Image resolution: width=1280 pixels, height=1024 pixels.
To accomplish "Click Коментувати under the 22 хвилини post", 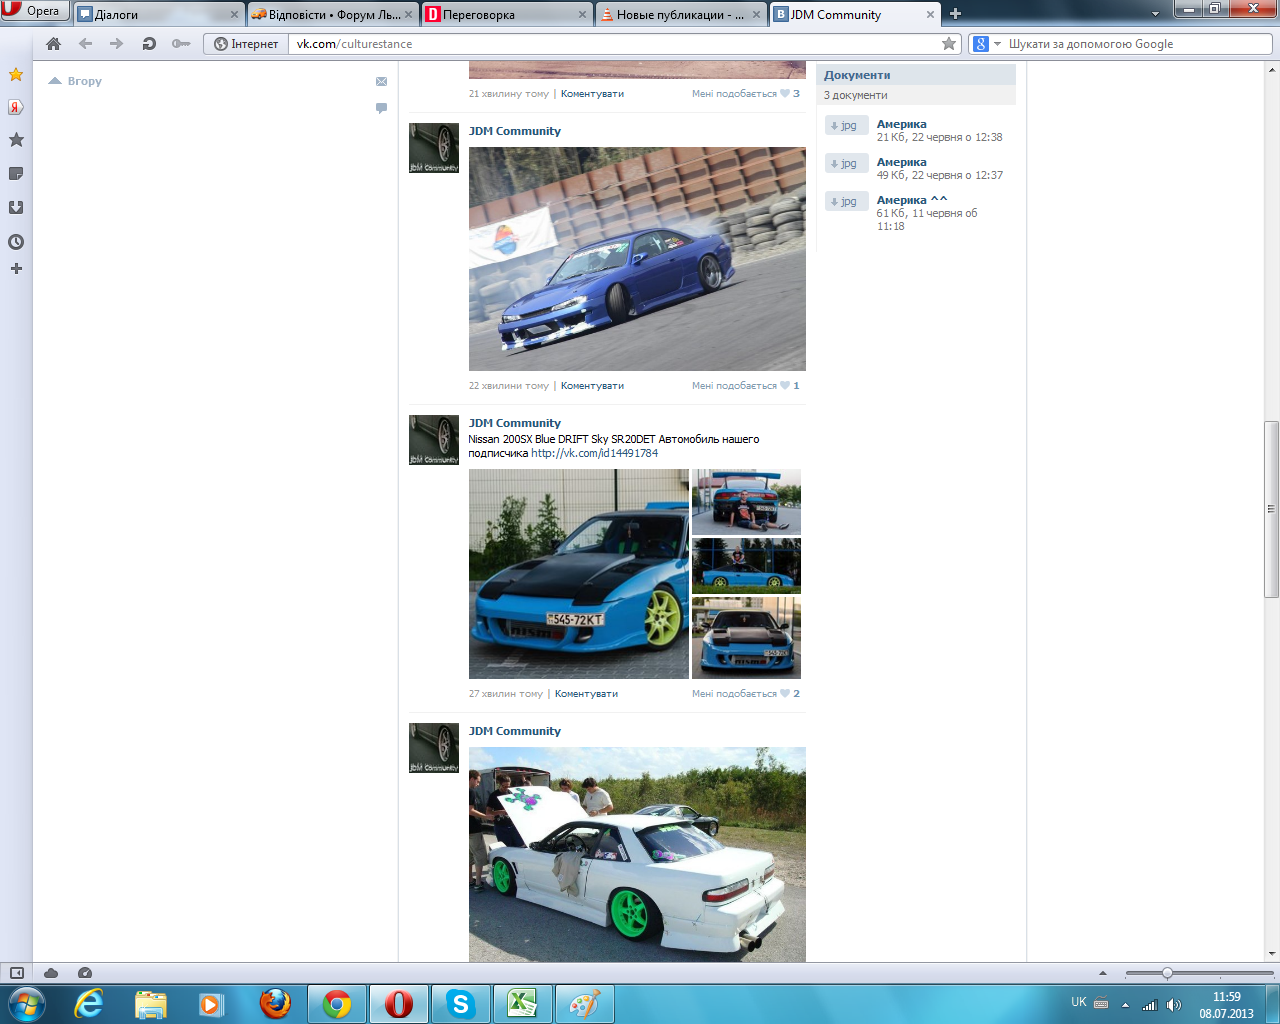I will 592,386.
